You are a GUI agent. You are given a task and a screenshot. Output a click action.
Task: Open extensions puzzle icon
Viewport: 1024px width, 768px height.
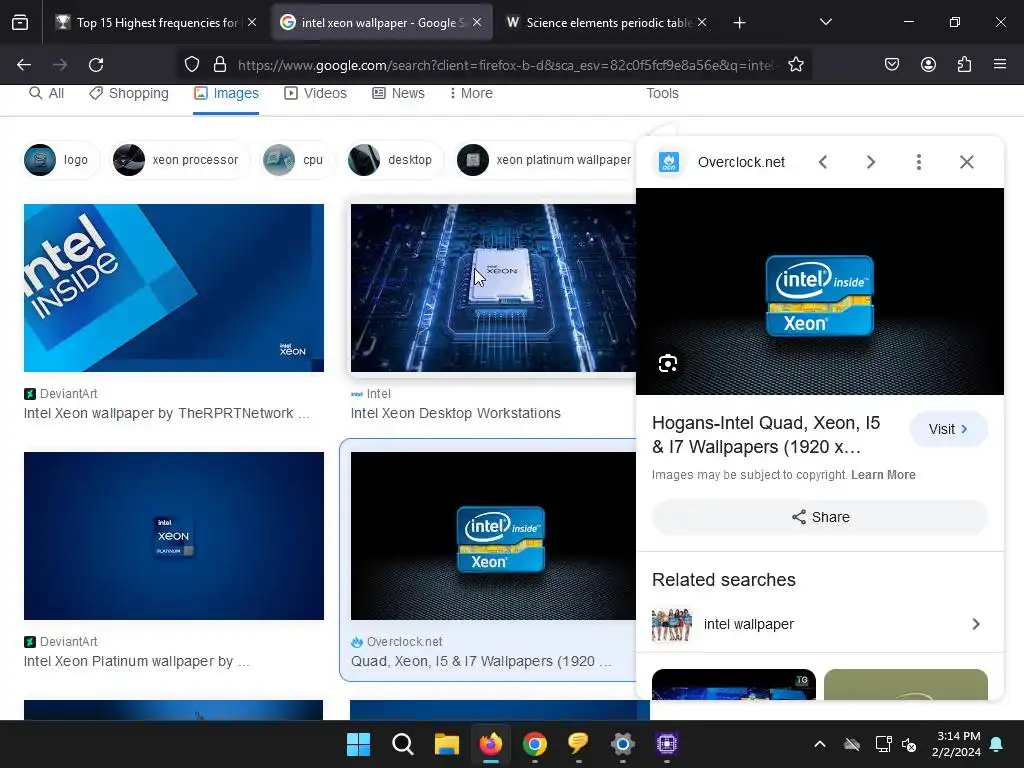[964, 65]
